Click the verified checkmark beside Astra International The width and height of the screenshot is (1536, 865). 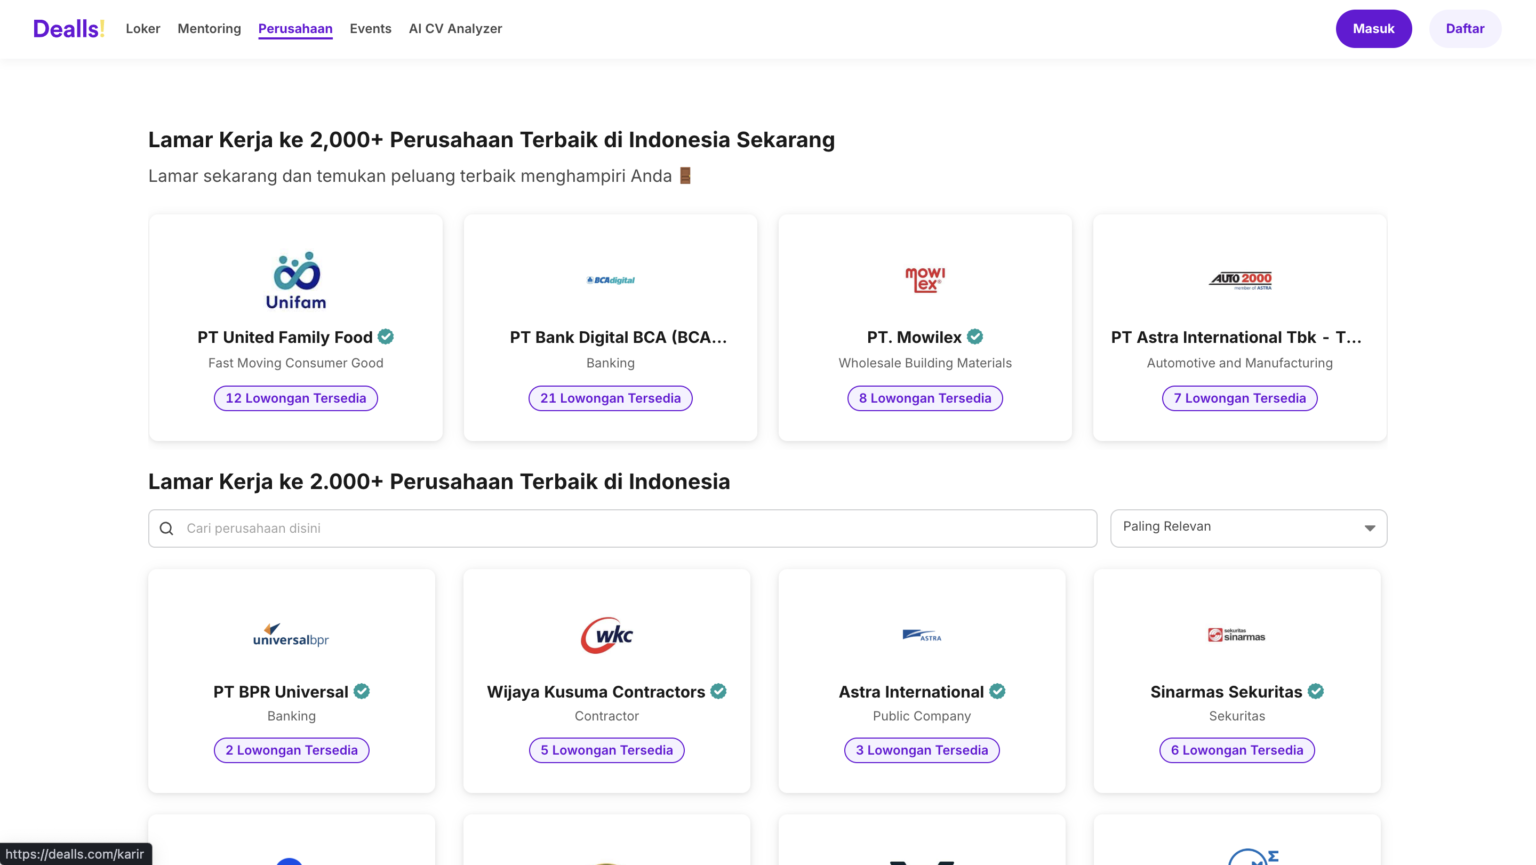tap(997, 691)
